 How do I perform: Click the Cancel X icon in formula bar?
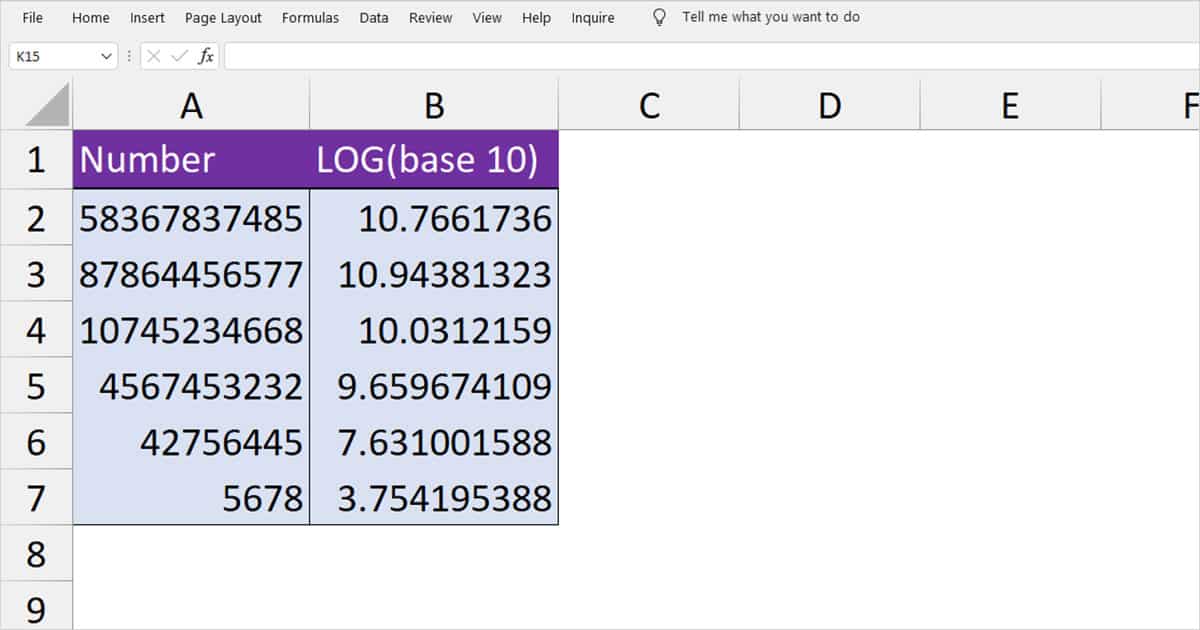pos(153,57)
